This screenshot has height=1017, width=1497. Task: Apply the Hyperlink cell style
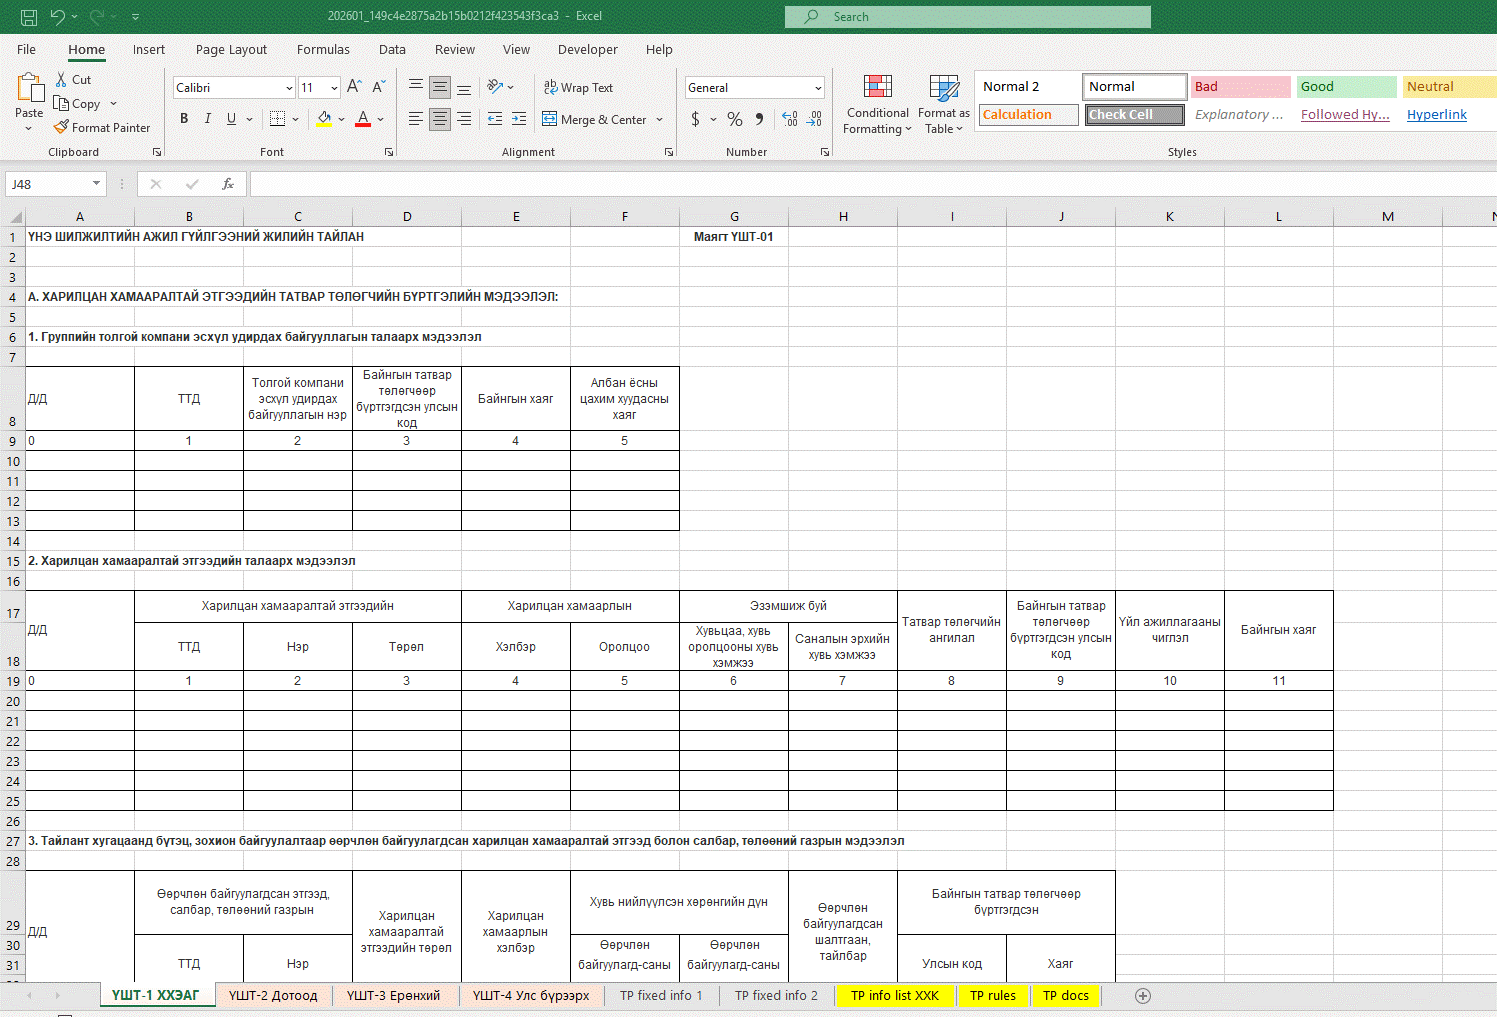(1436, 115)
